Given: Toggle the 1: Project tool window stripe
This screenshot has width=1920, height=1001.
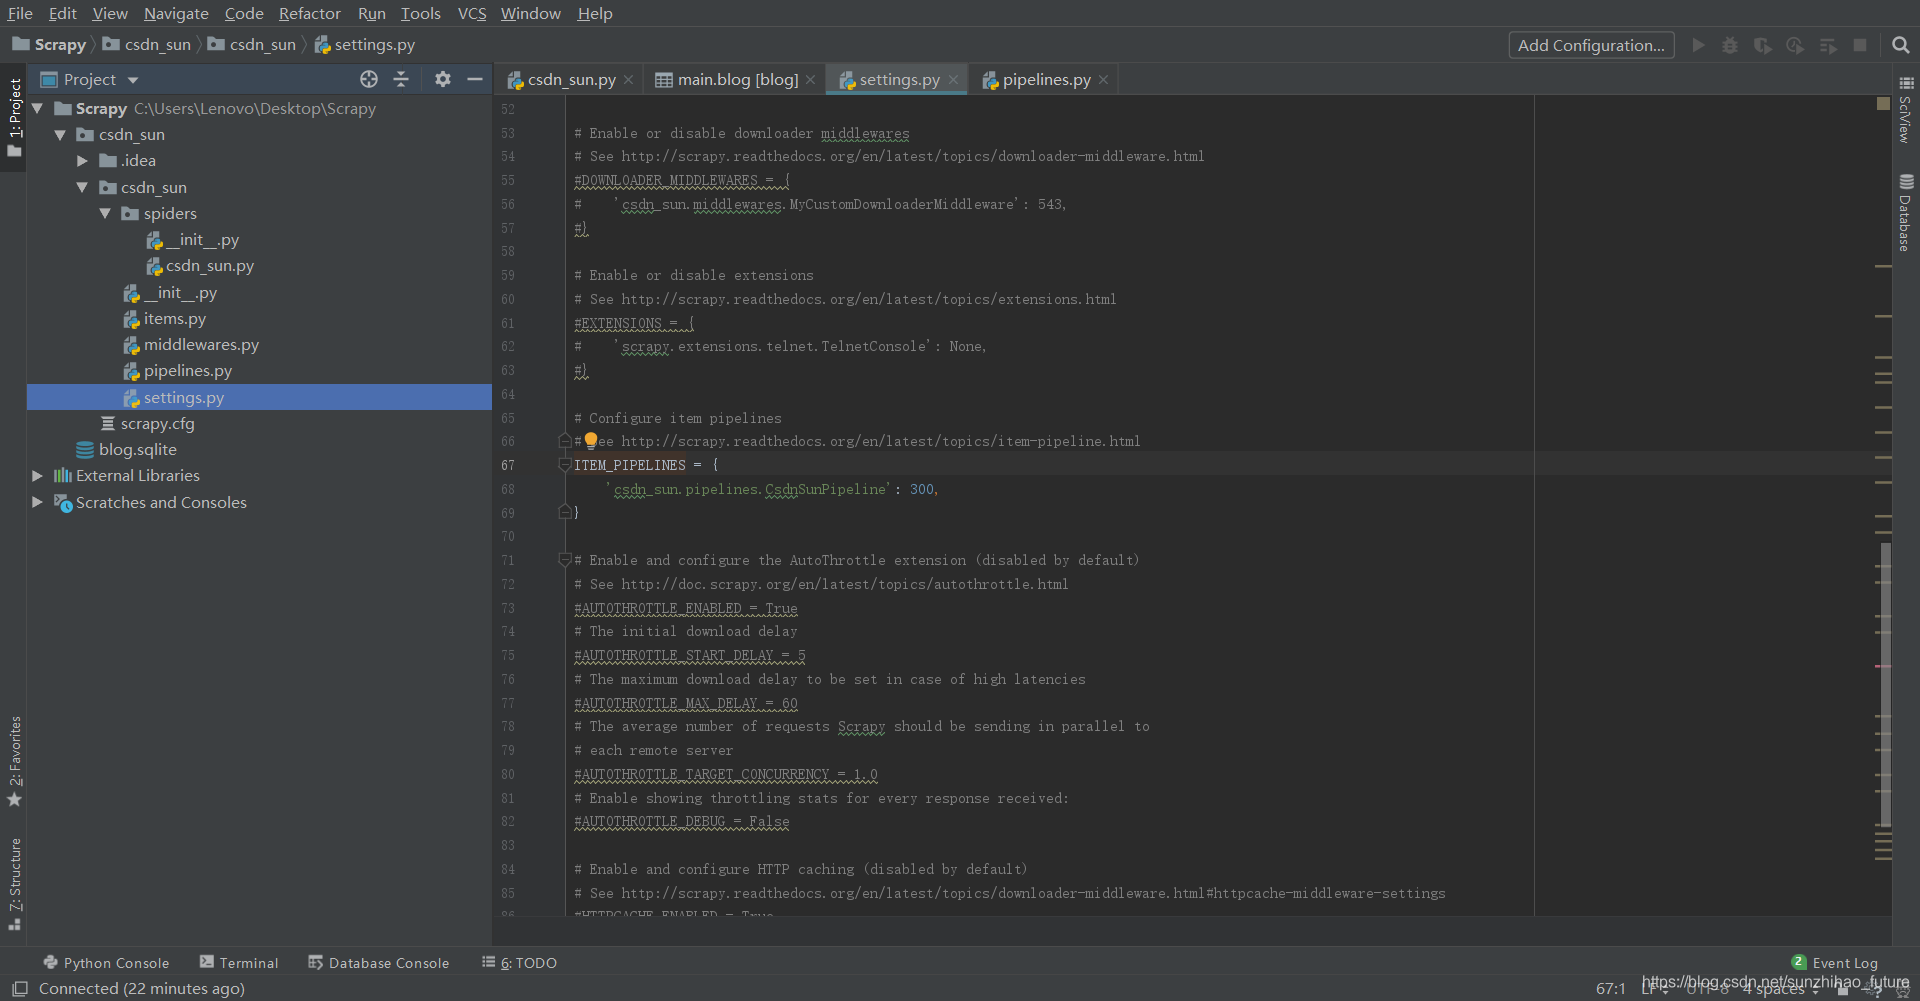Looking at the screenshot, I should pyautogui.click(x=14, y=117).
